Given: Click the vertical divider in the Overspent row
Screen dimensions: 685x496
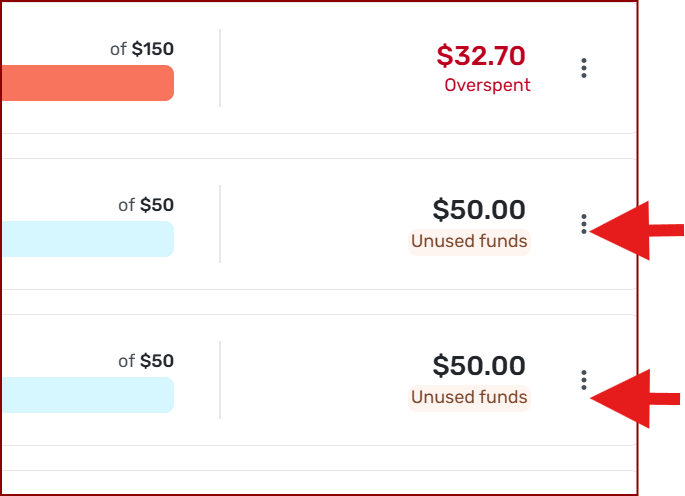Looking at the screenshot, I should [x=220, y=68].
